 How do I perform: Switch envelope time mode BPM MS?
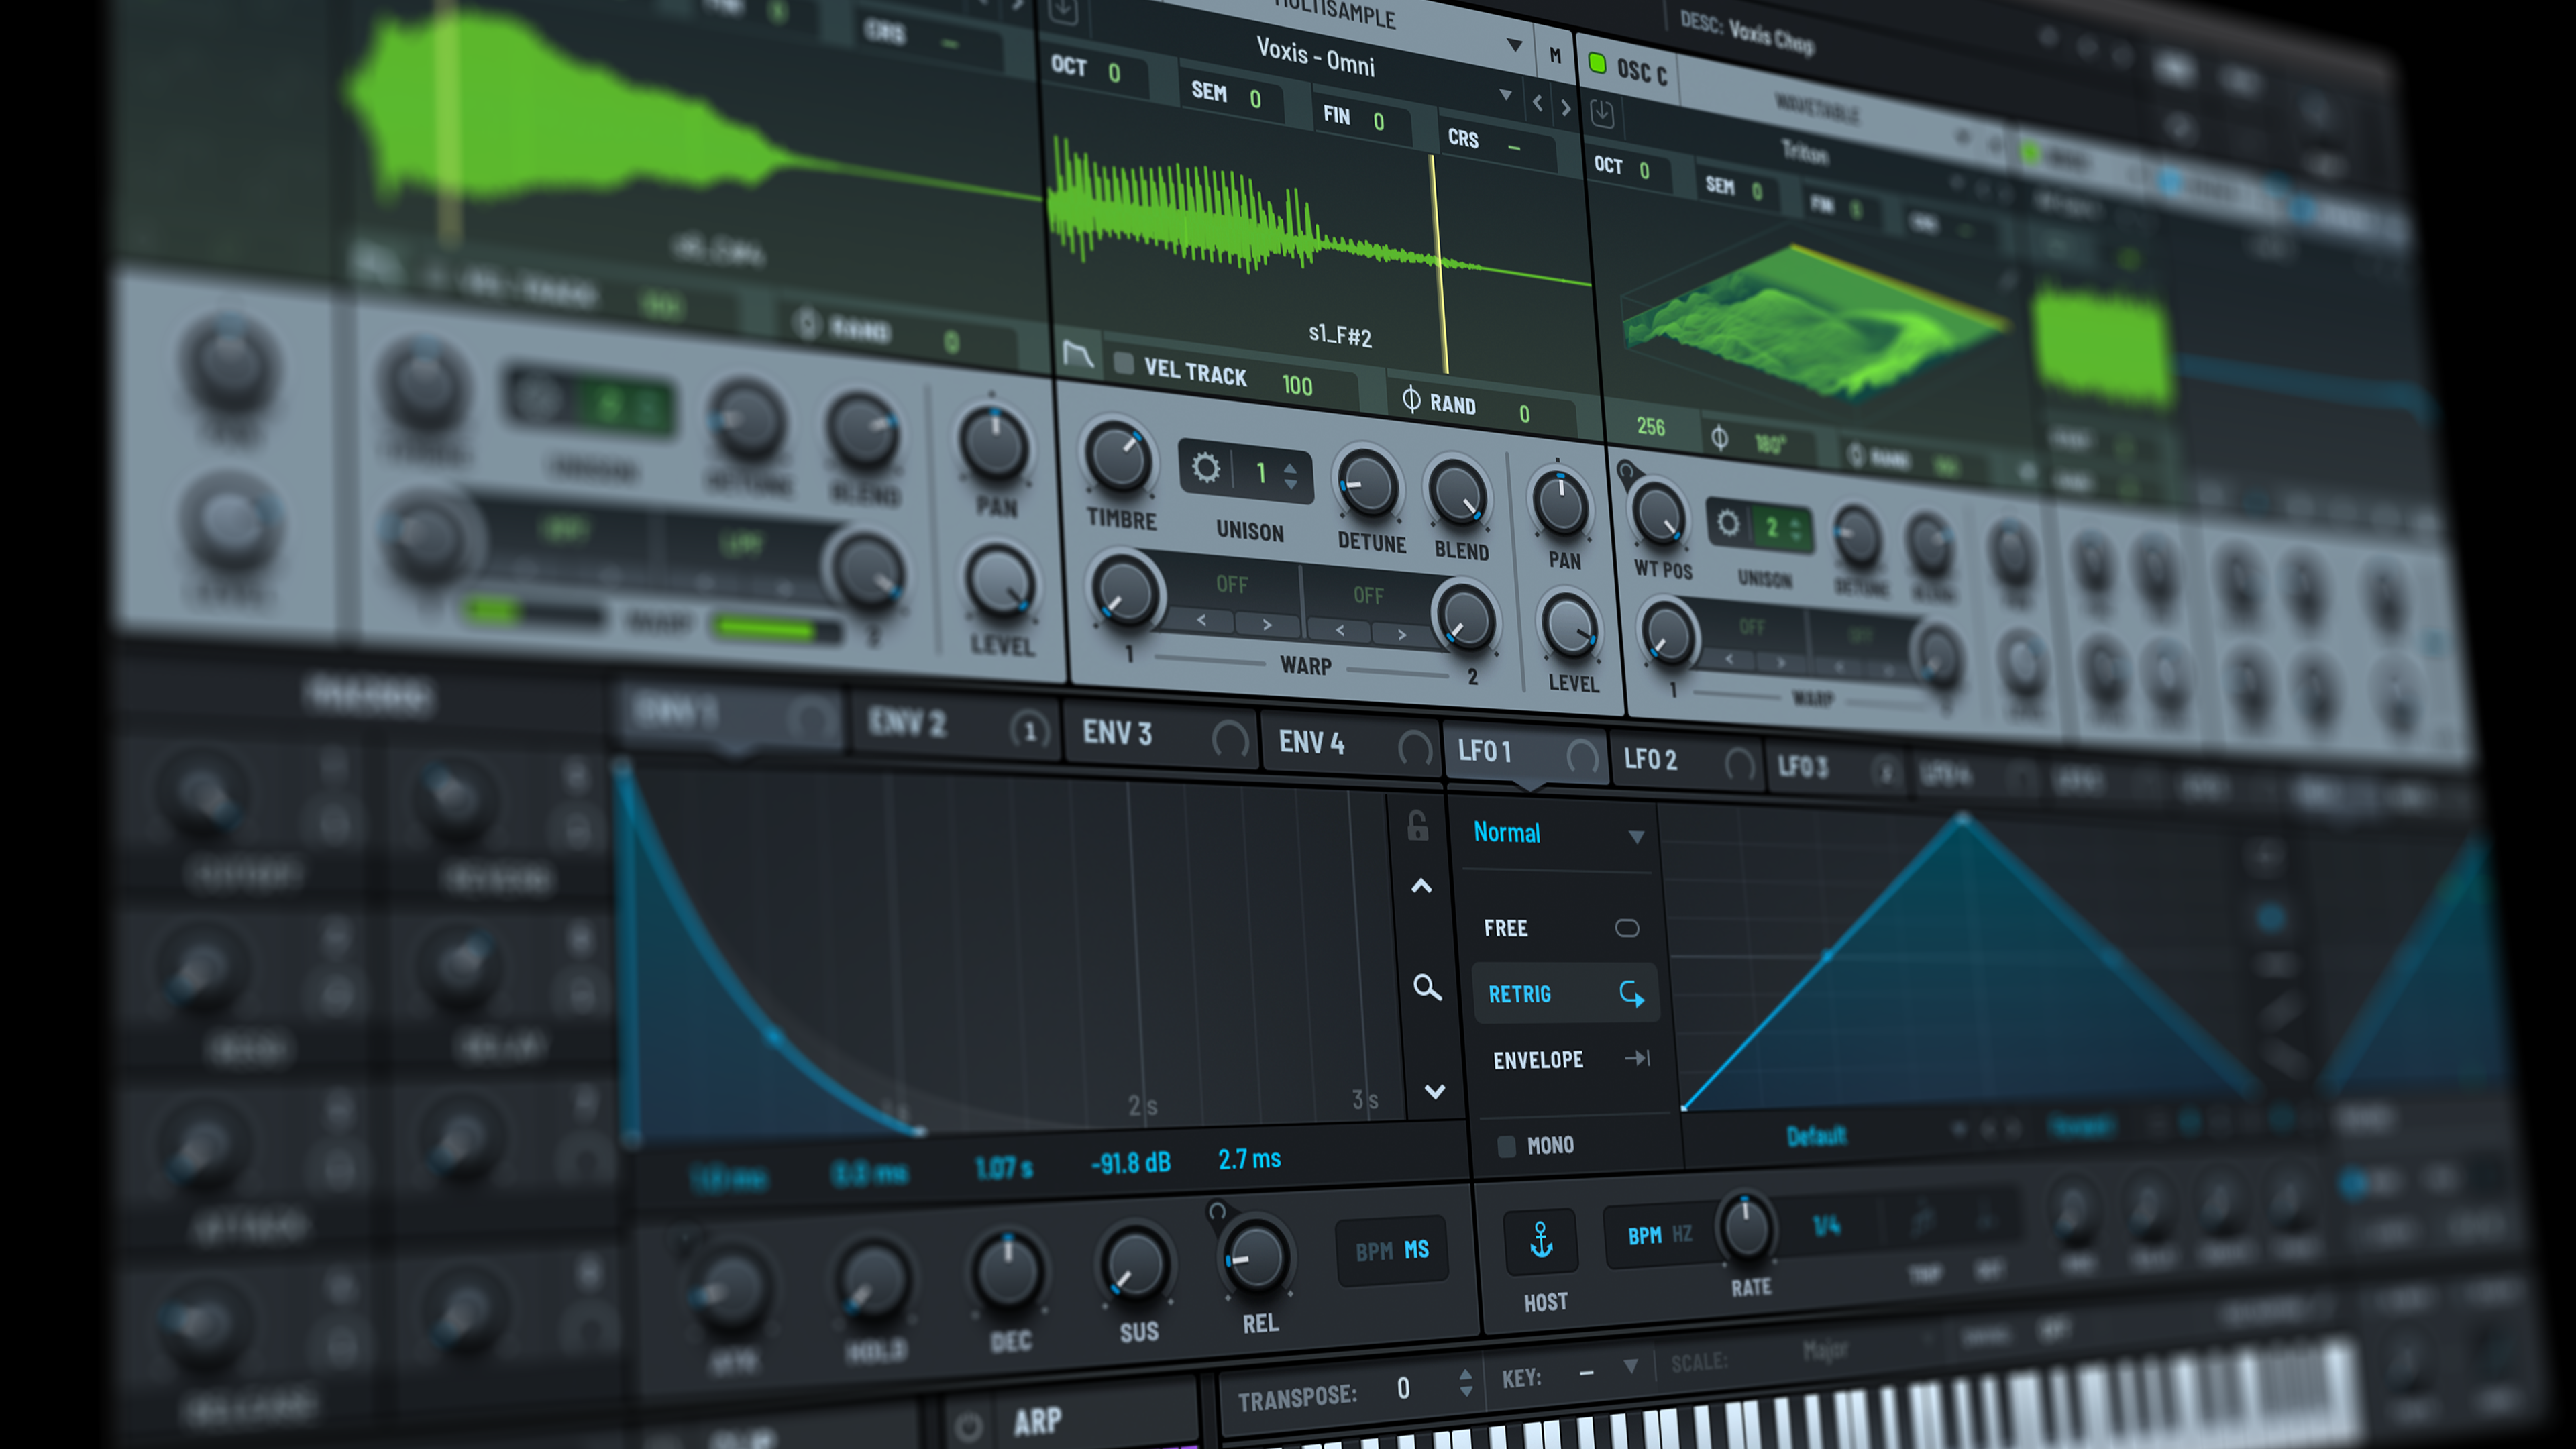click(x=1392, y=1250)
